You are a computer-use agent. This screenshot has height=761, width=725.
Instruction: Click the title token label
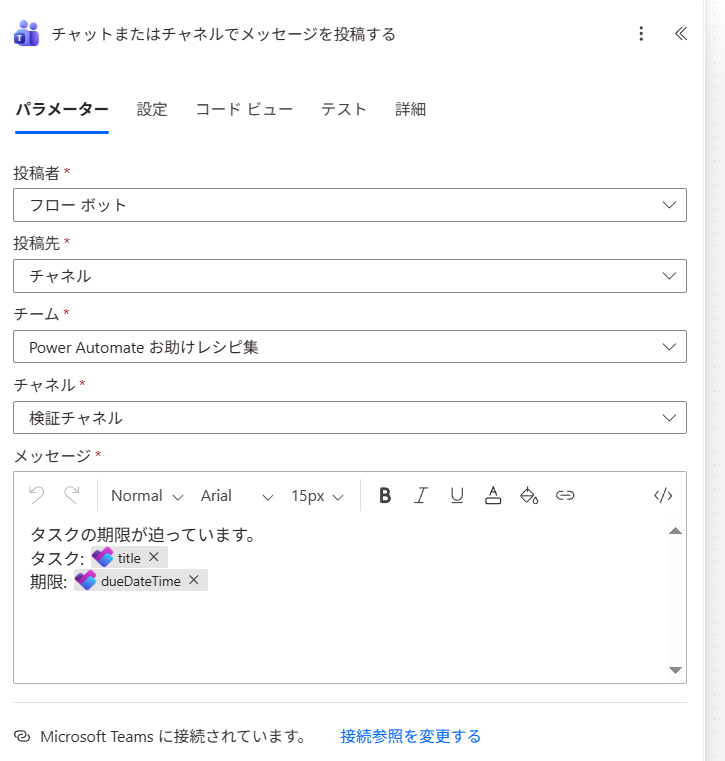click(129, 558)
